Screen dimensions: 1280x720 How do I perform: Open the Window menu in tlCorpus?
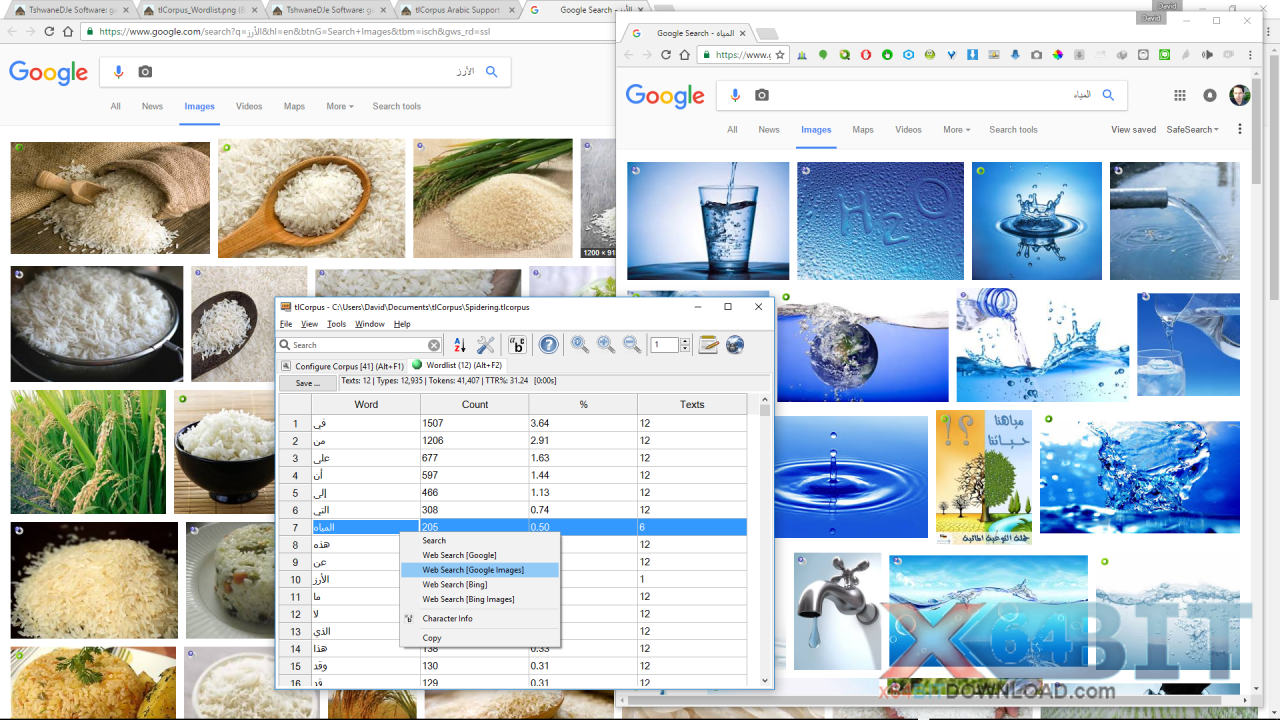pos(370,324)
